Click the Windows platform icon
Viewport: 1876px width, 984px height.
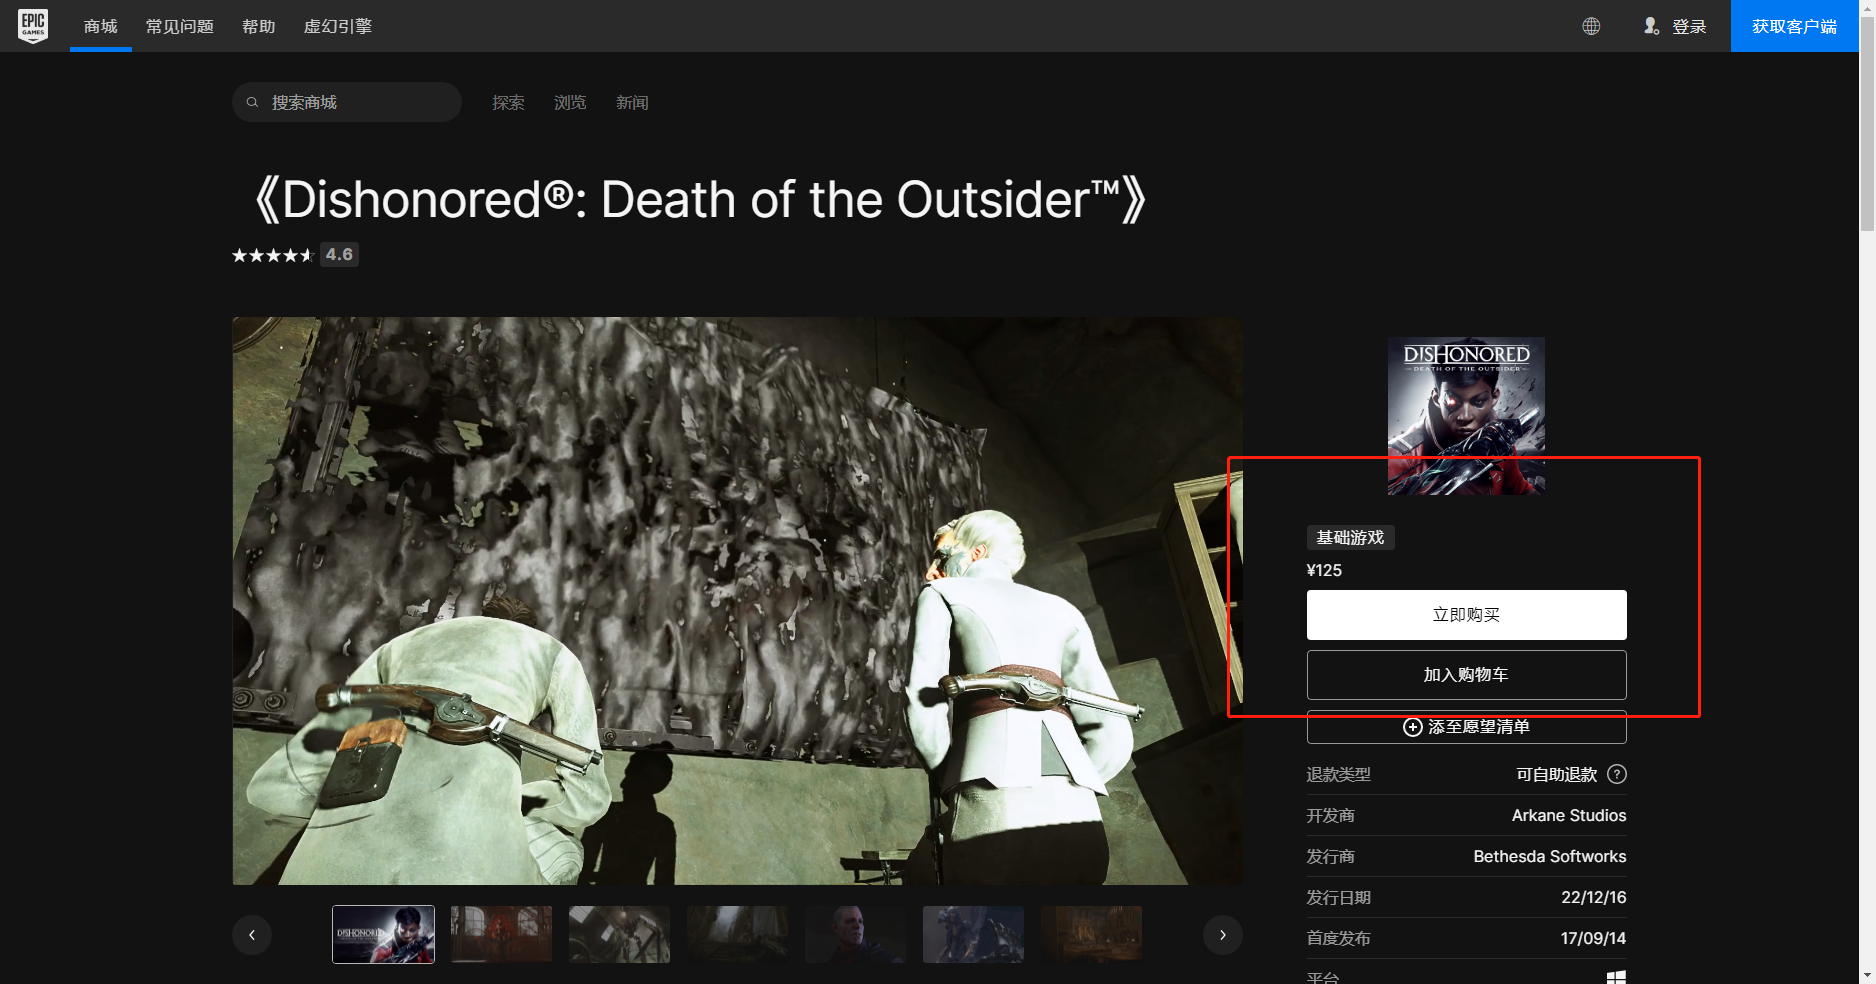coord(1616,977)
